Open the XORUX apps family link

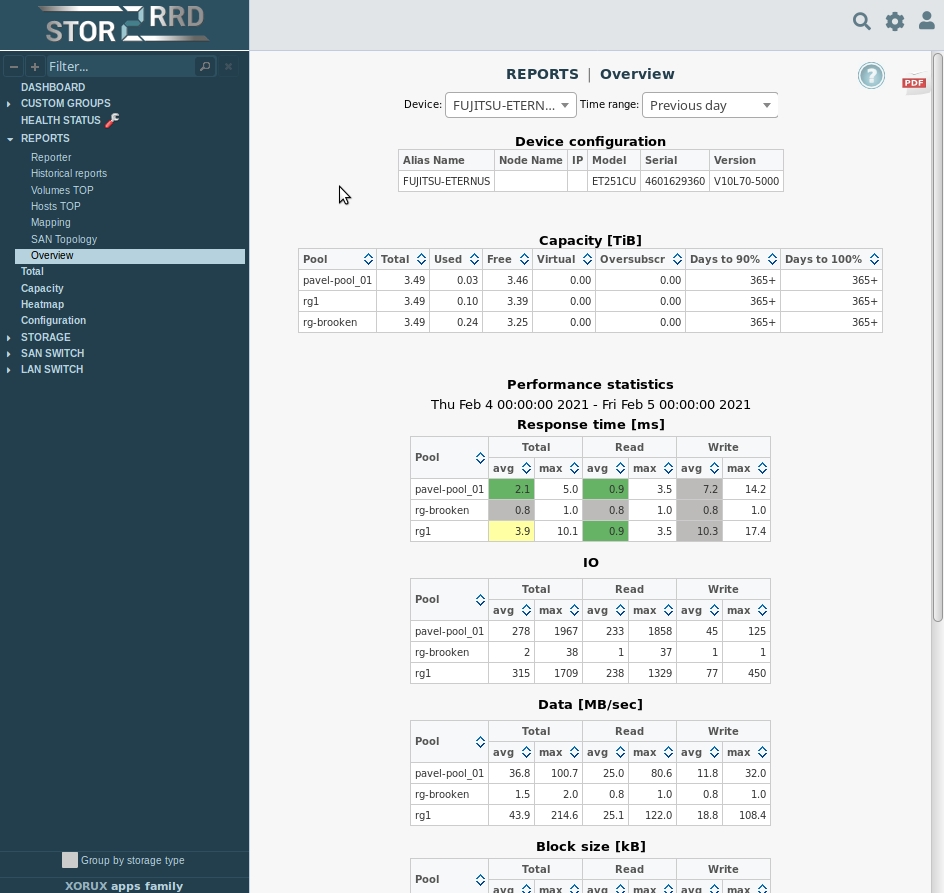pyautogui.click(x=124, y=885)
